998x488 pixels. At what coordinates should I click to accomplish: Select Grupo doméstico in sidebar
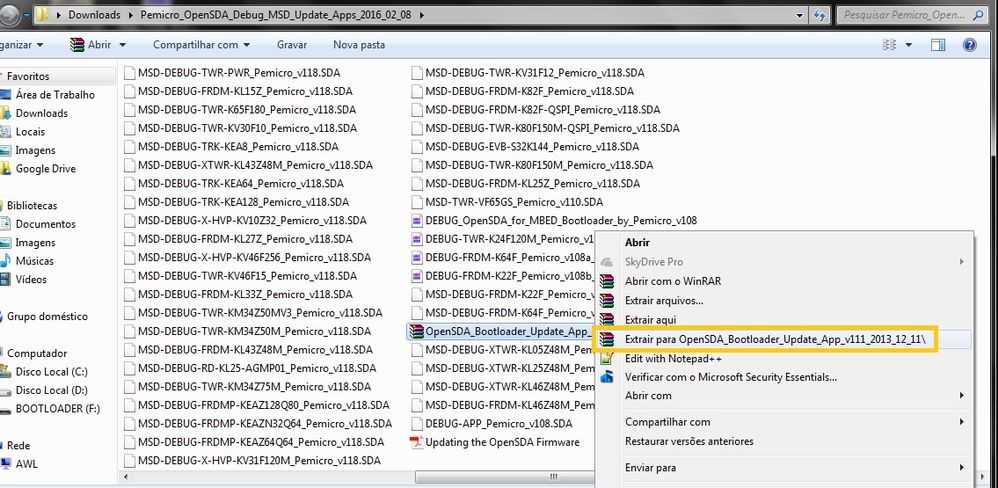pyautogui.click(x=47, y=316)
